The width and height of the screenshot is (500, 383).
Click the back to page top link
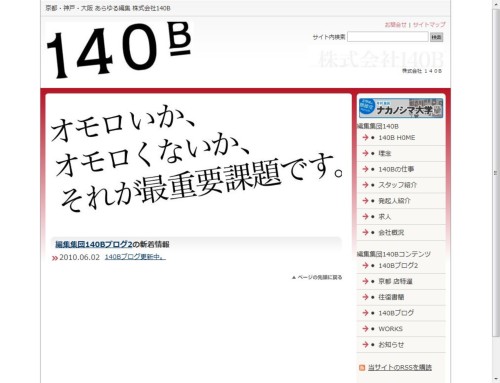[317, 277]
